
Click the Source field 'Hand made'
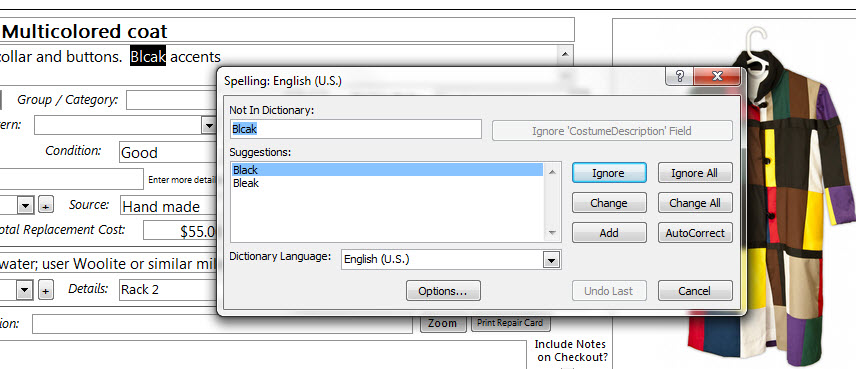[x=169, y=206]
